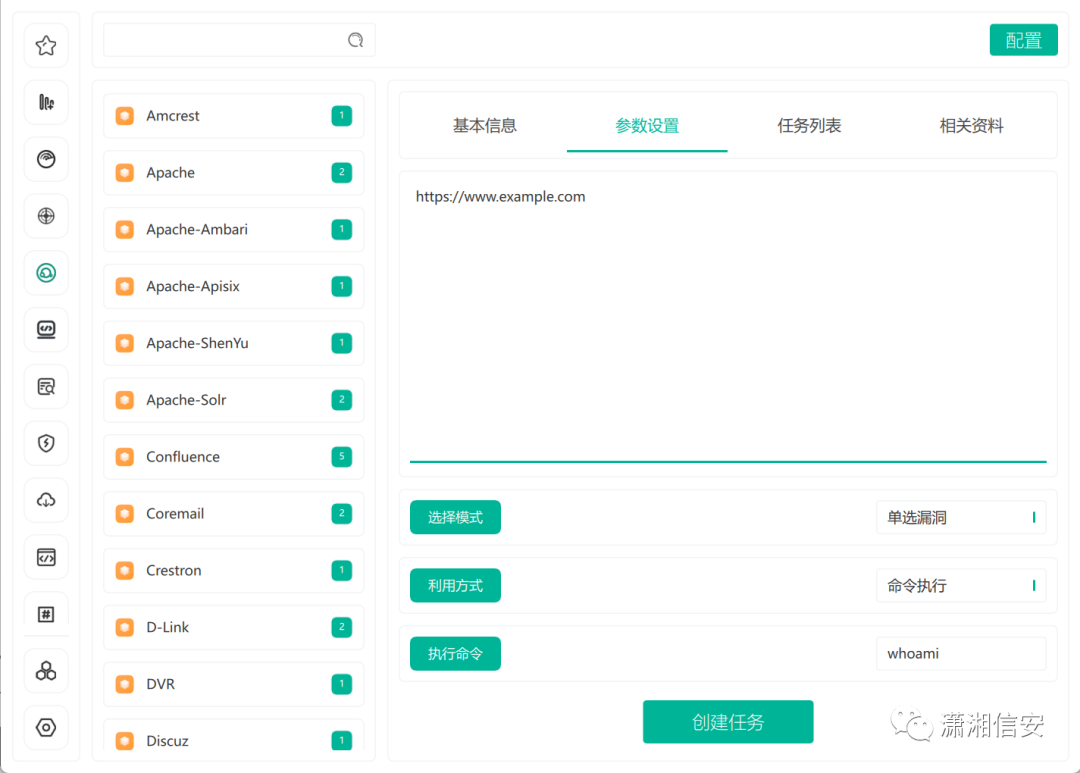Select the green active exploit sidebar icon
This screenshot has height=773, width=1080.
pos(46,273)
